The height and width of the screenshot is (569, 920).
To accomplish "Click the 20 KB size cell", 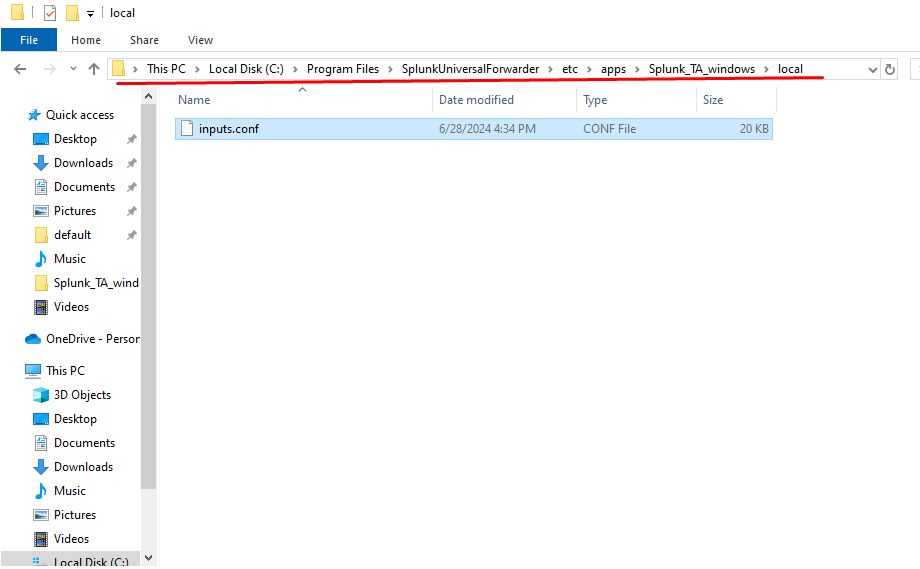I will 754,129.
